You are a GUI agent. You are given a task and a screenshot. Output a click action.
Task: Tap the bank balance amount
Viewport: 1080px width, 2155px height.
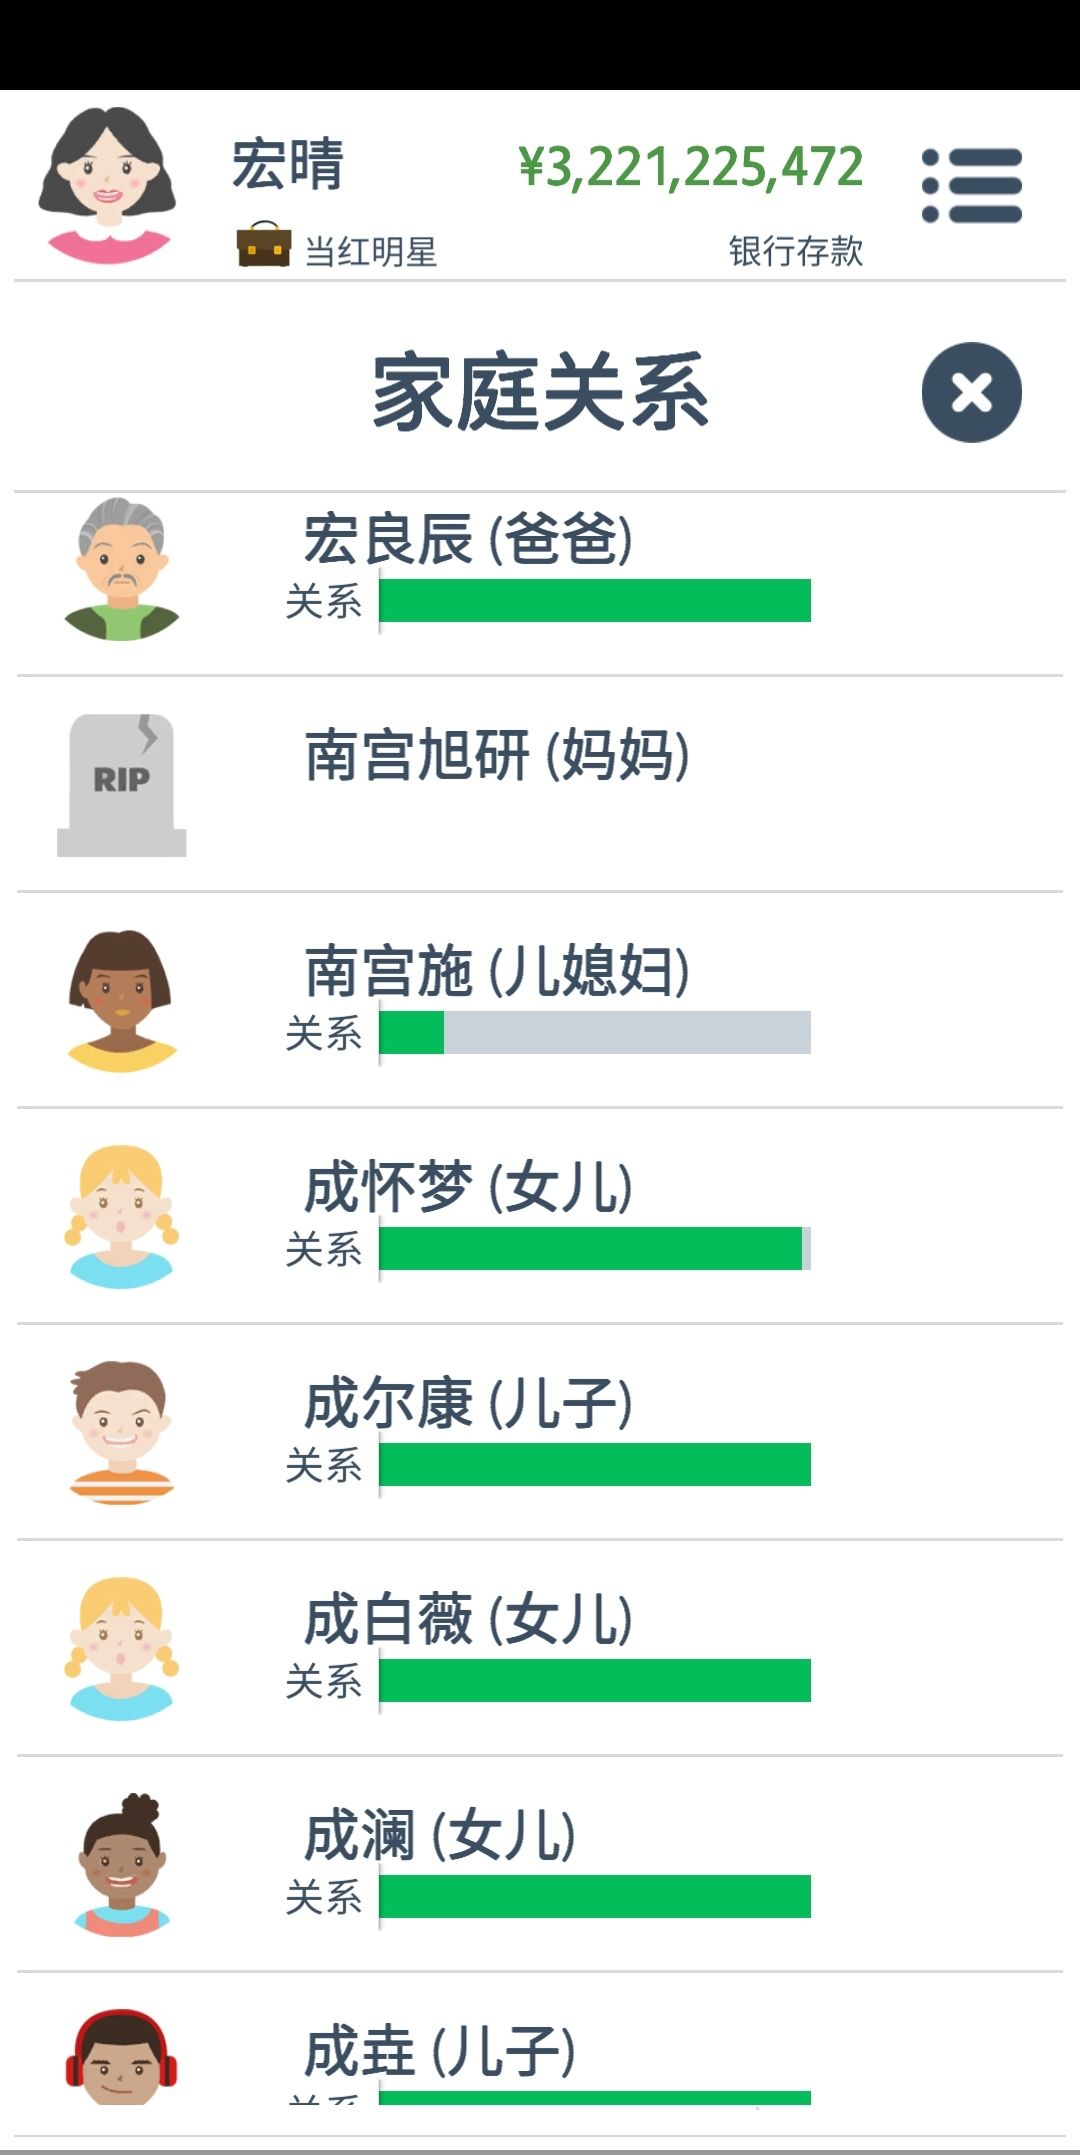(691, 167)
